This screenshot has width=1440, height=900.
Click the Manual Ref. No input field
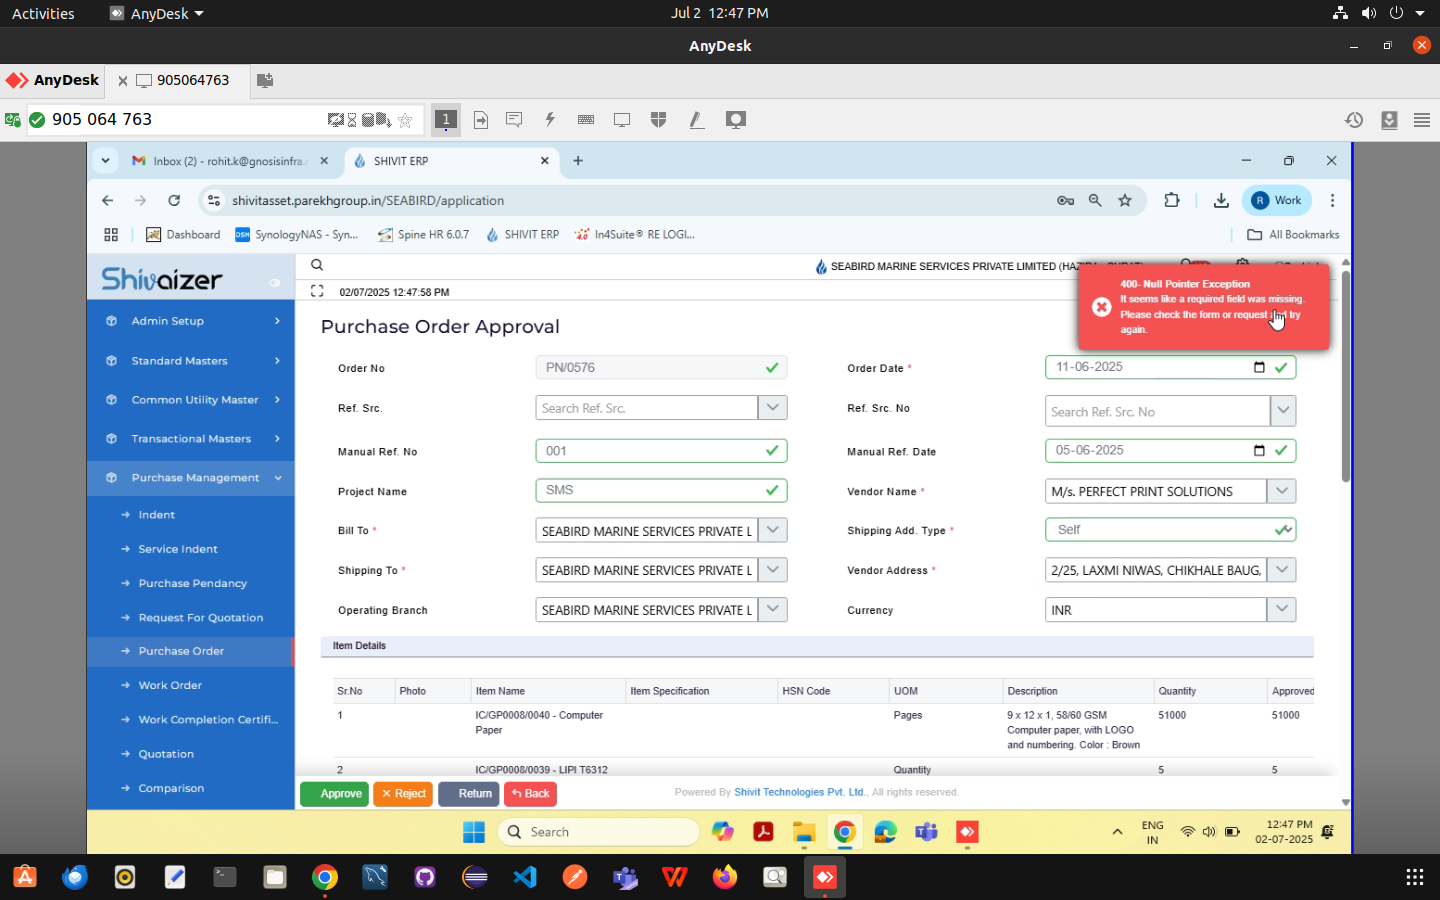click(650, 451)
